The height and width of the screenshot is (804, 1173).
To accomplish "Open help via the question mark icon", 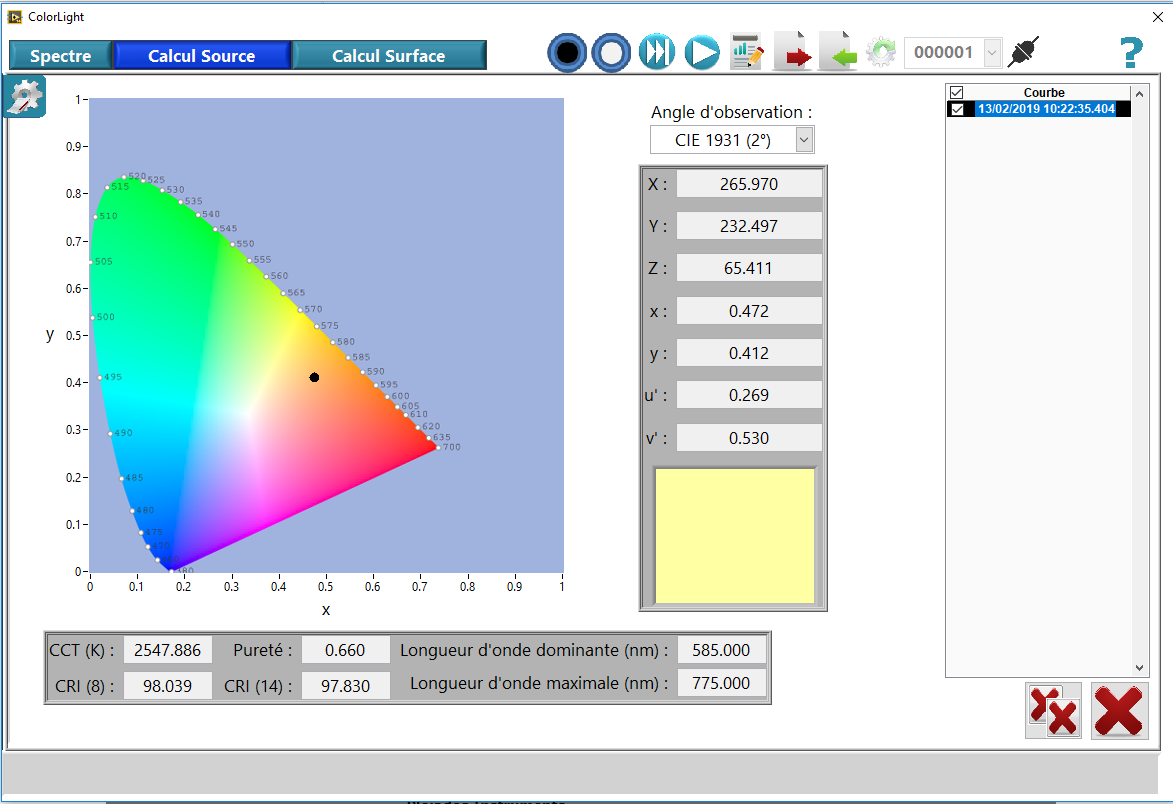I will 1131,53.
